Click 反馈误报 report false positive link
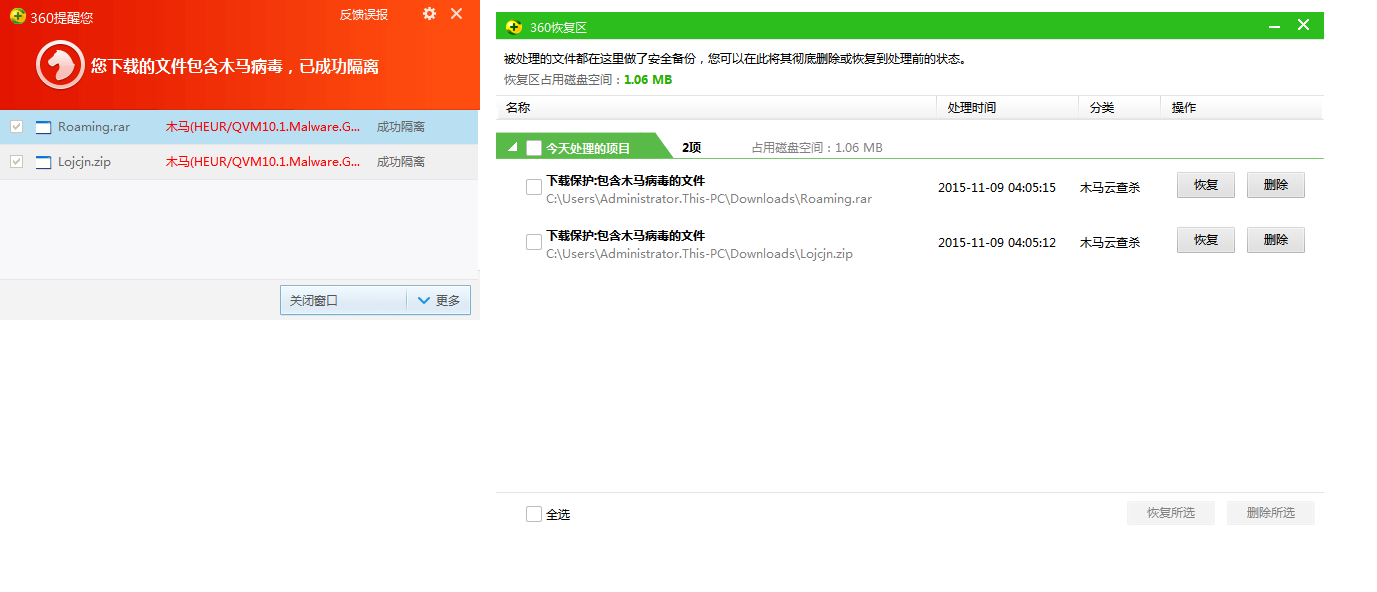1377x592 pixels. (x=364, y=14)
